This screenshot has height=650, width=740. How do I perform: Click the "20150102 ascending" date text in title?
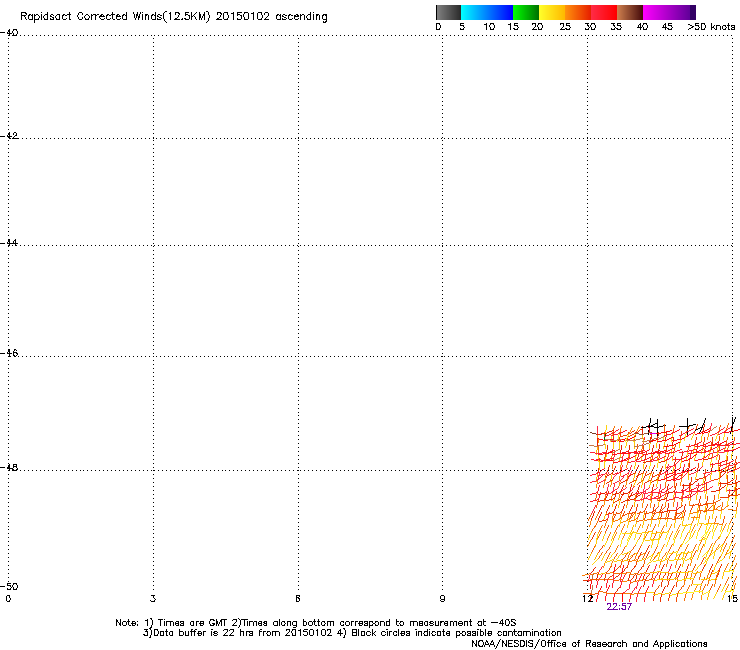[271, 17]
